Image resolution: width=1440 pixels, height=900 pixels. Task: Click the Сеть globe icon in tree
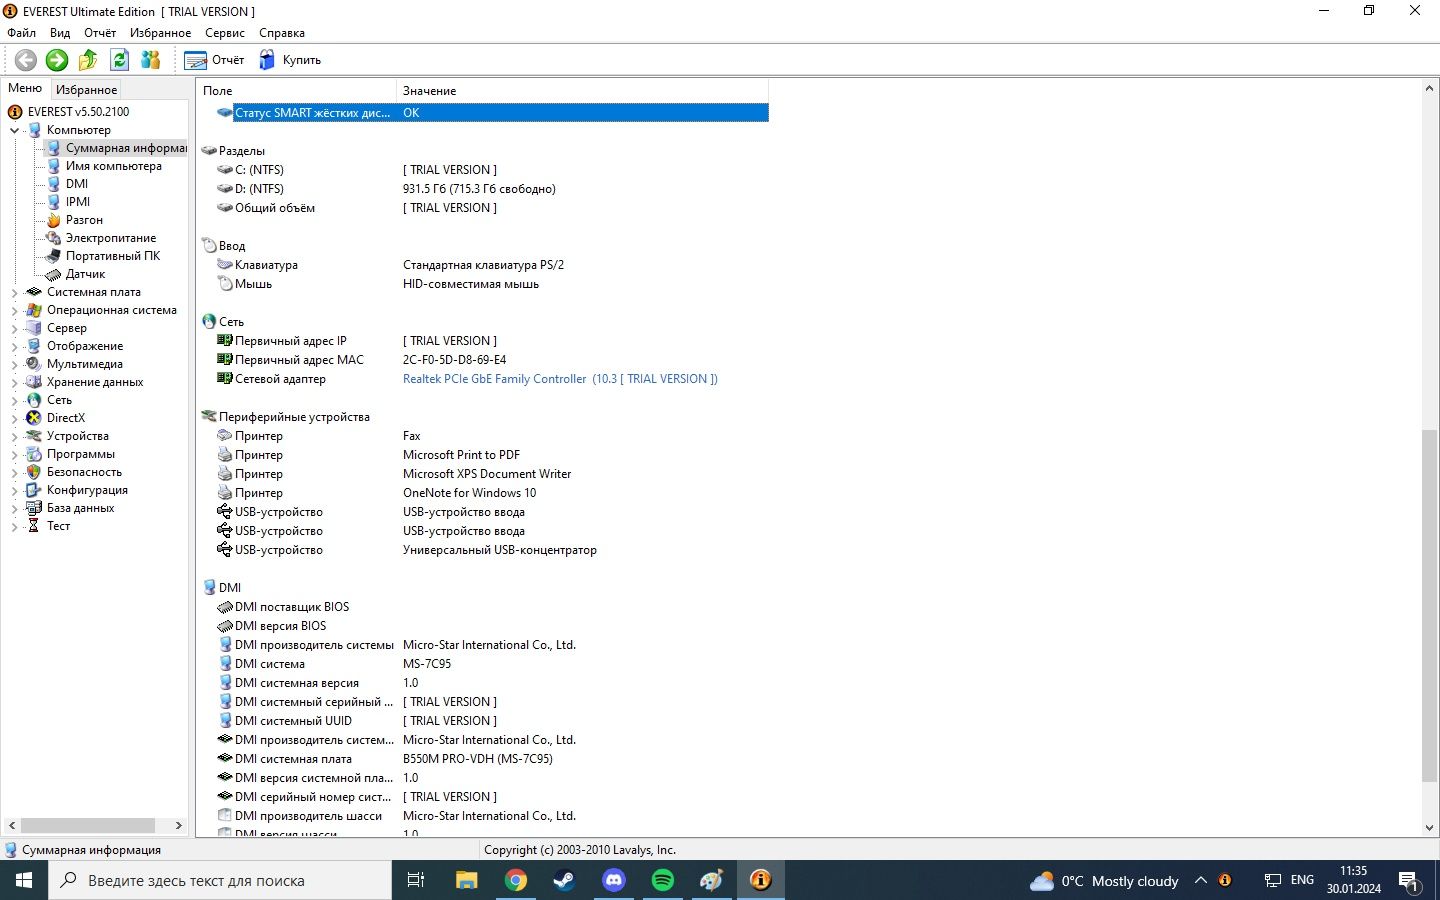[x=34, y=400]
